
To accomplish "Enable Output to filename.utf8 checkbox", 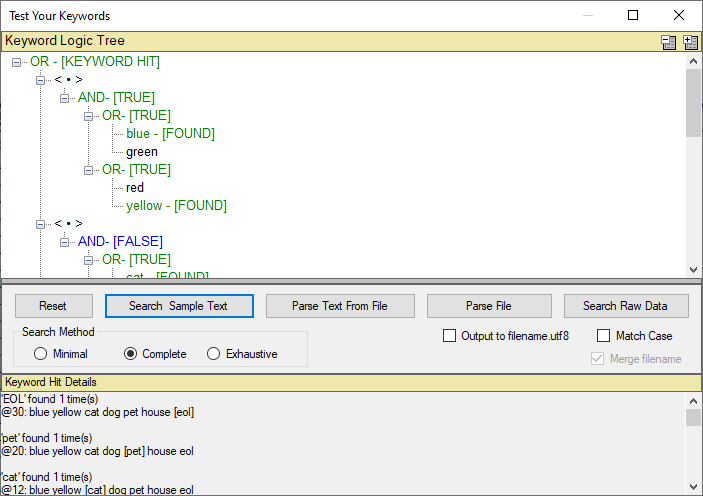I will point(449,336).
